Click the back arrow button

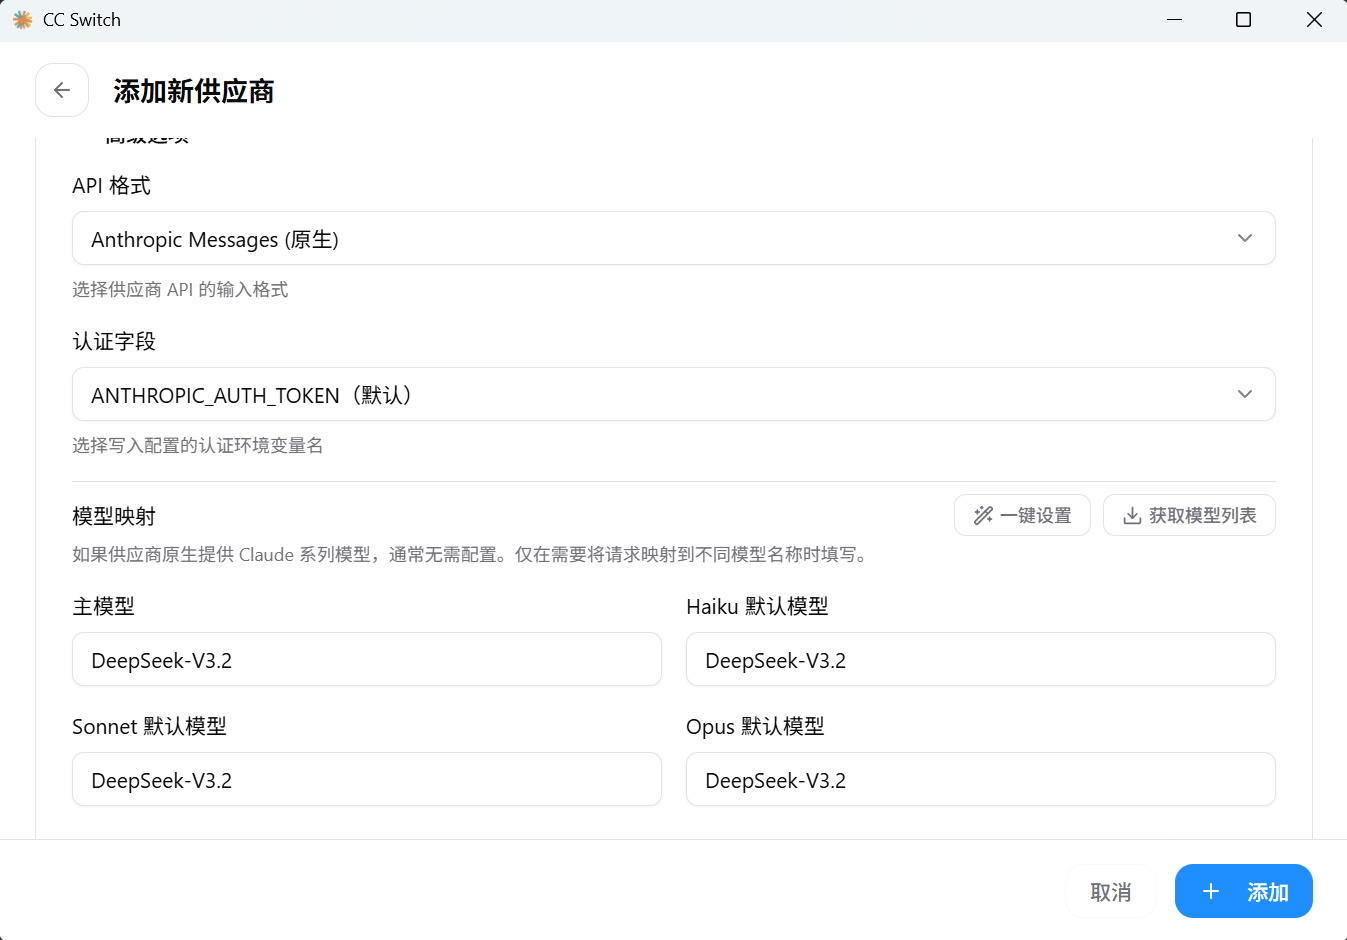click(62, 90)
